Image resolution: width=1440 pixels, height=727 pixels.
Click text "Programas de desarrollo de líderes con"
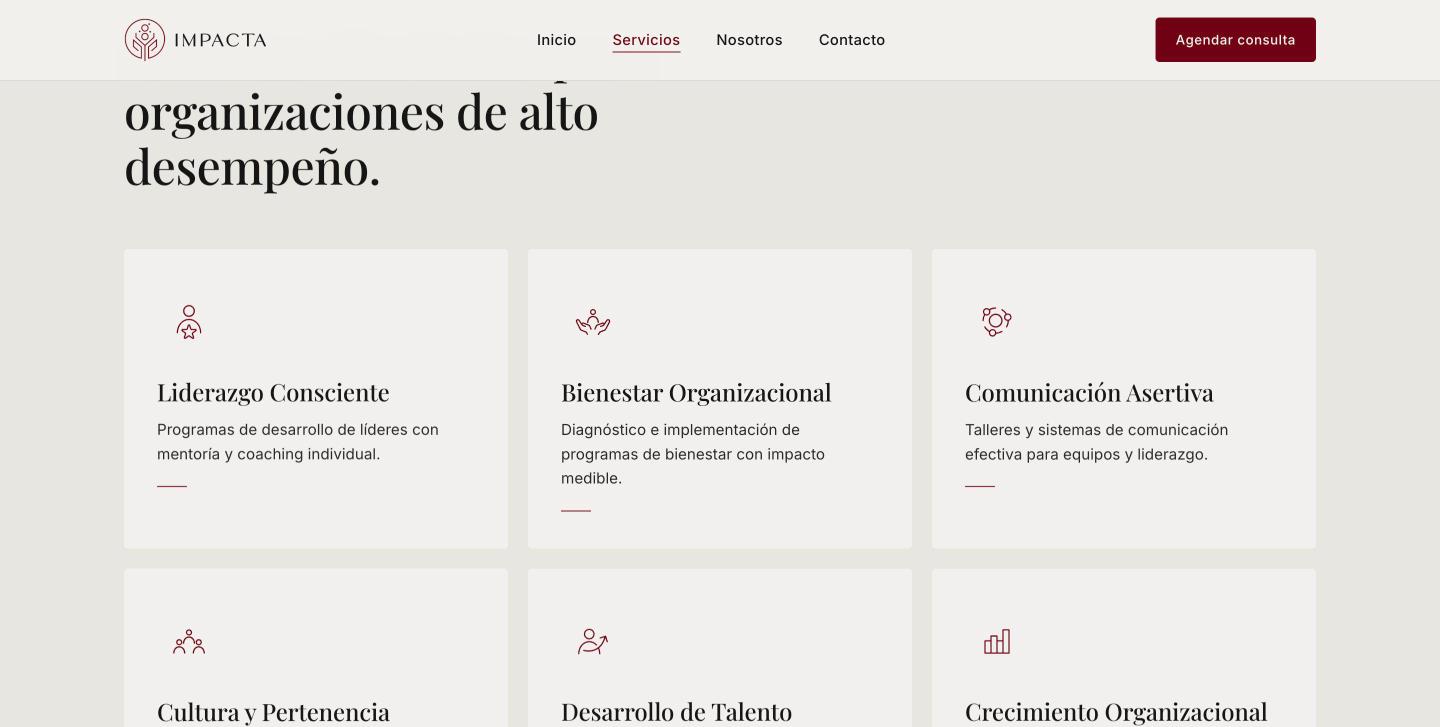coord(298,430)
